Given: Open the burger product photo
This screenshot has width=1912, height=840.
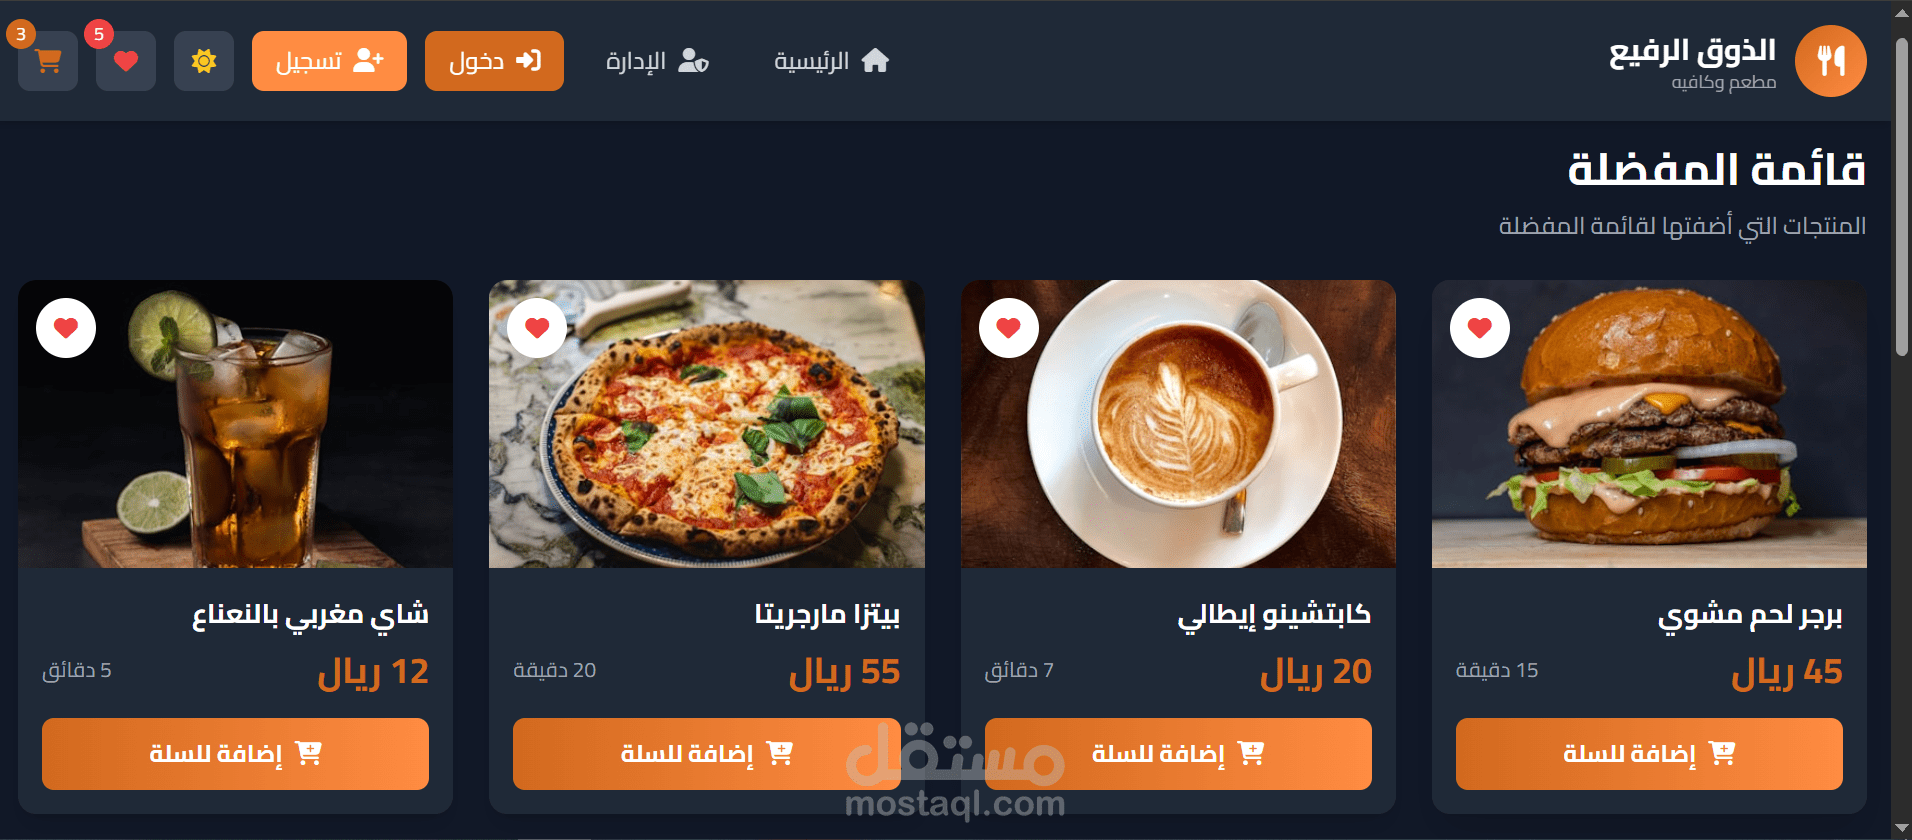Looking at the screenshot, I should [x=1649, y=424].
